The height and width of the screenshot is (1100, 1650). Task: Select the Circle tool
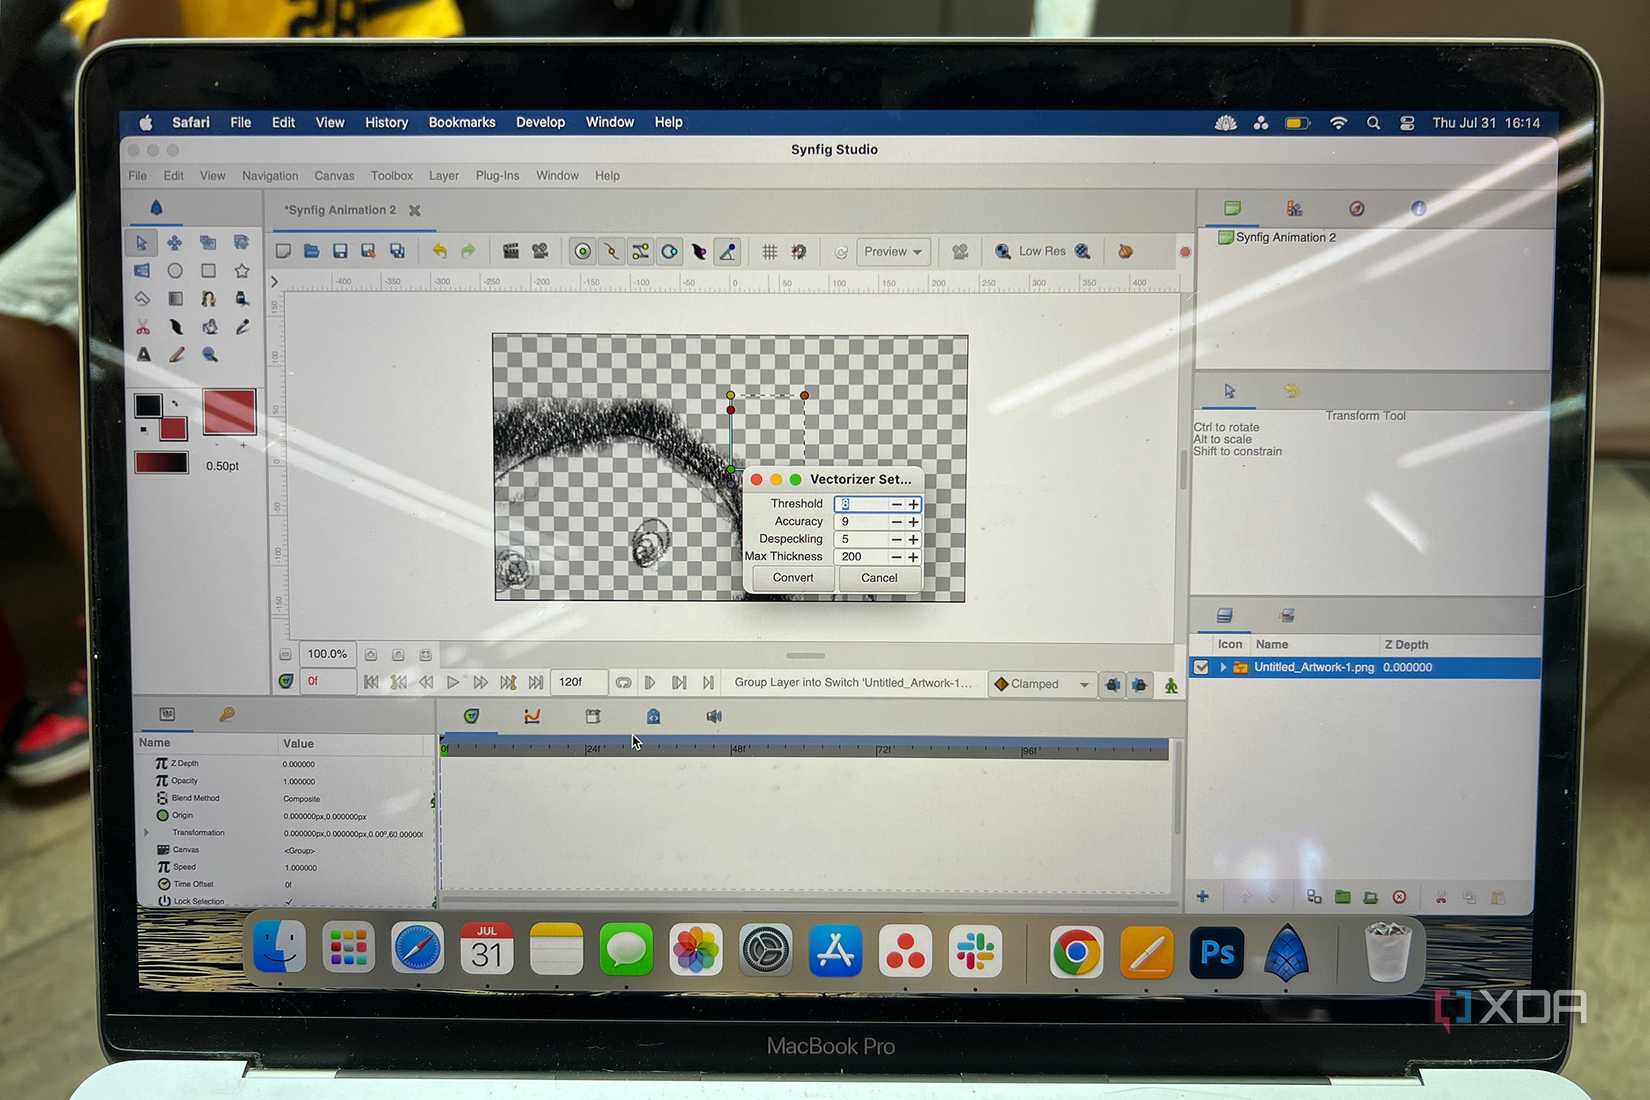coord(175,269)
